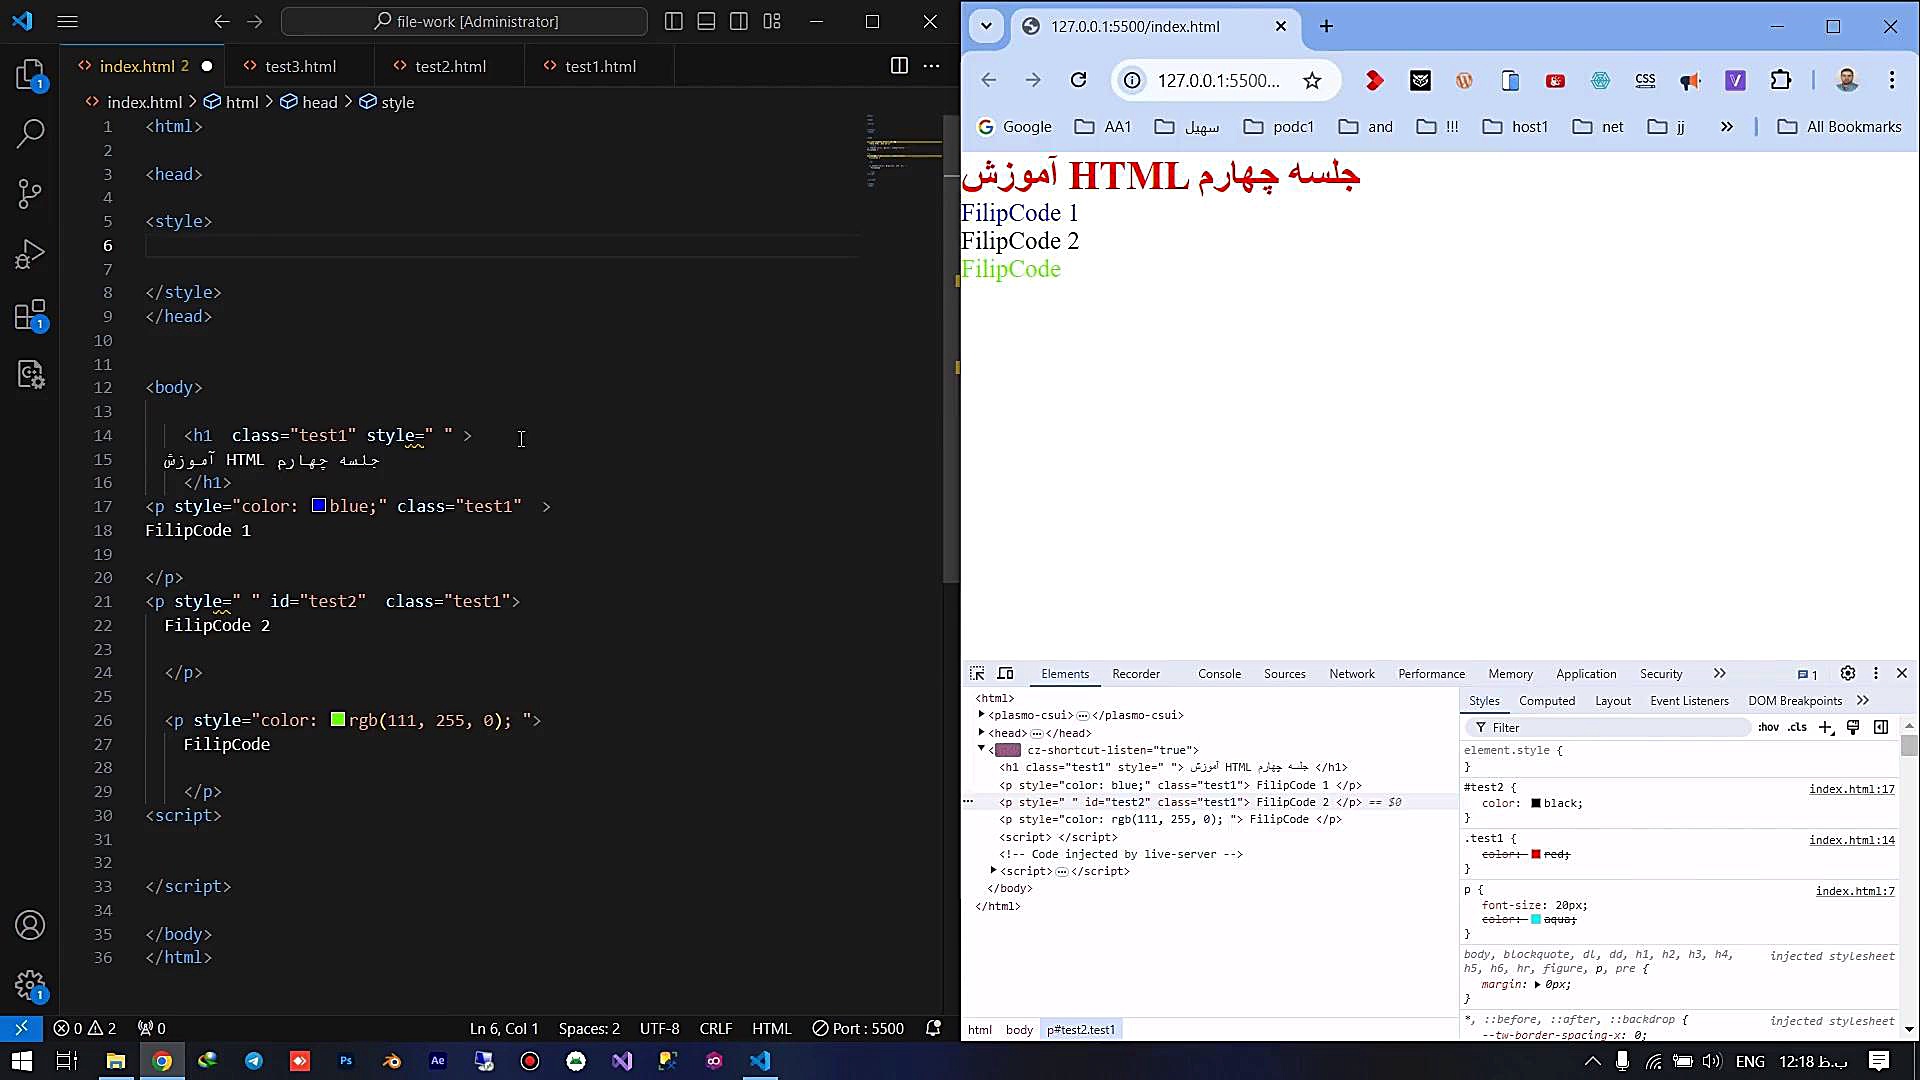This screenshot has height=1080, width=1920.
Task: Click New Style Rule plus icon in Styles
Action: [x=1826, y=727]
